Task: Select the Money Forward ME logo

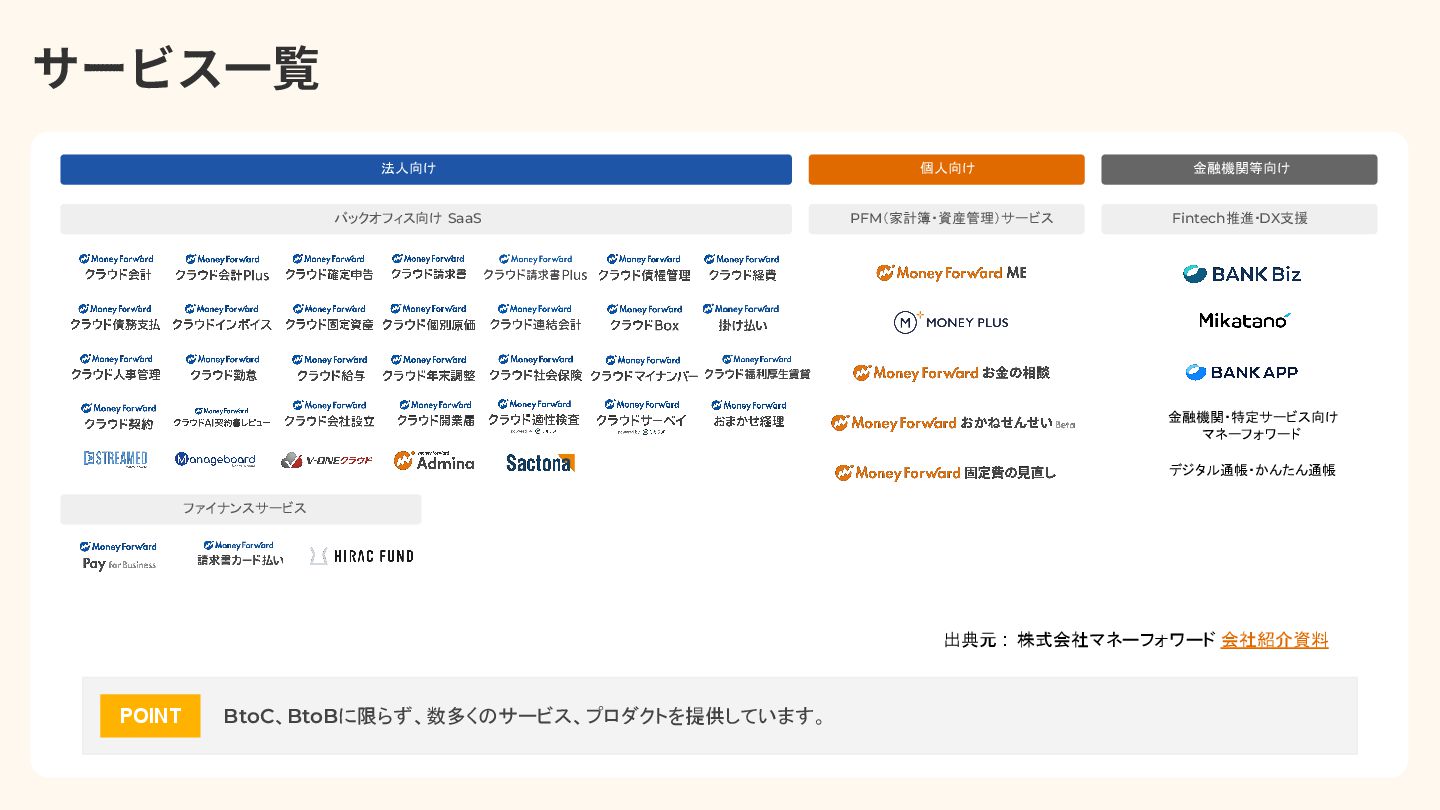Action: point(951,273)
